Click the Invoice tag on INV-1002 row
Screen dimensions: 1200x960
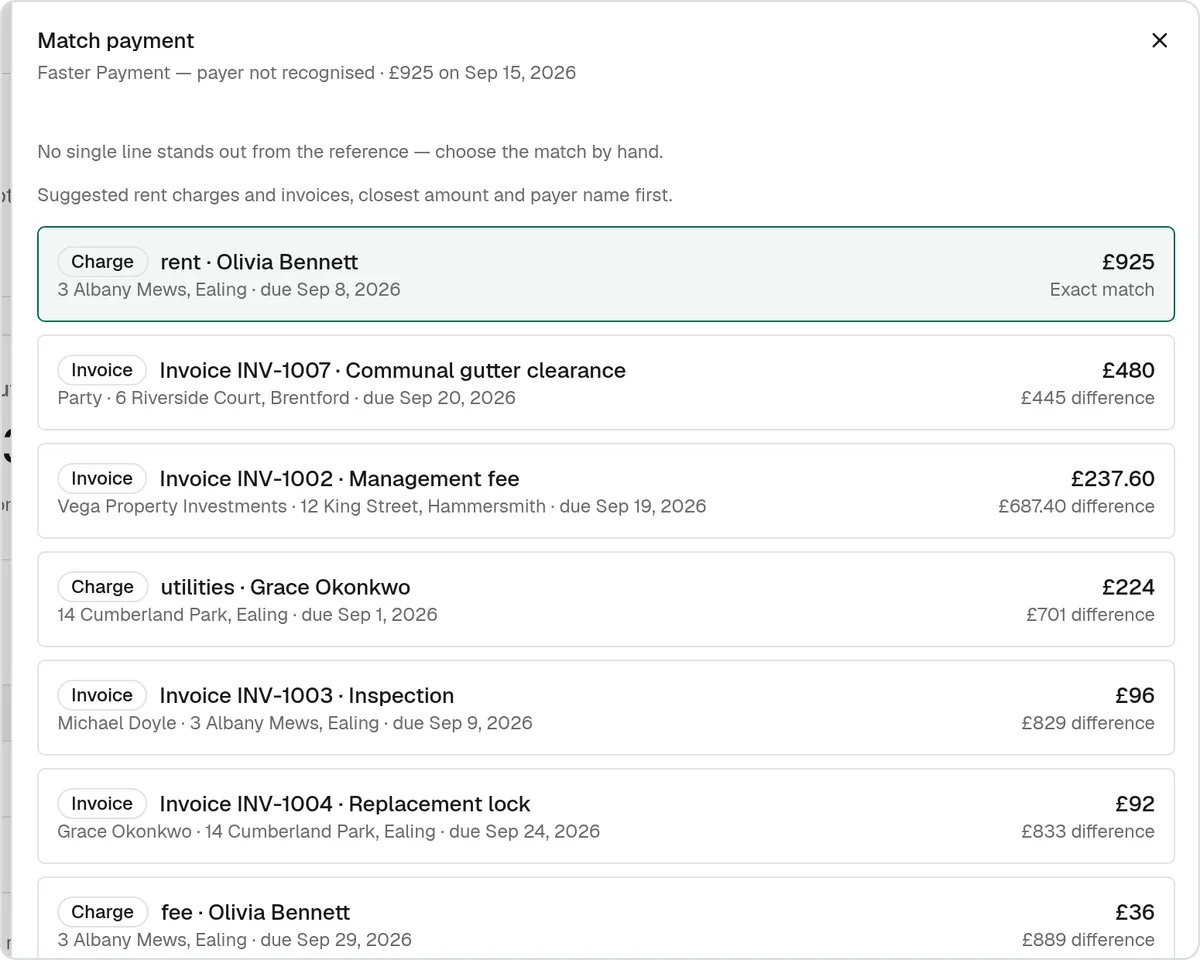click(102, 479)
